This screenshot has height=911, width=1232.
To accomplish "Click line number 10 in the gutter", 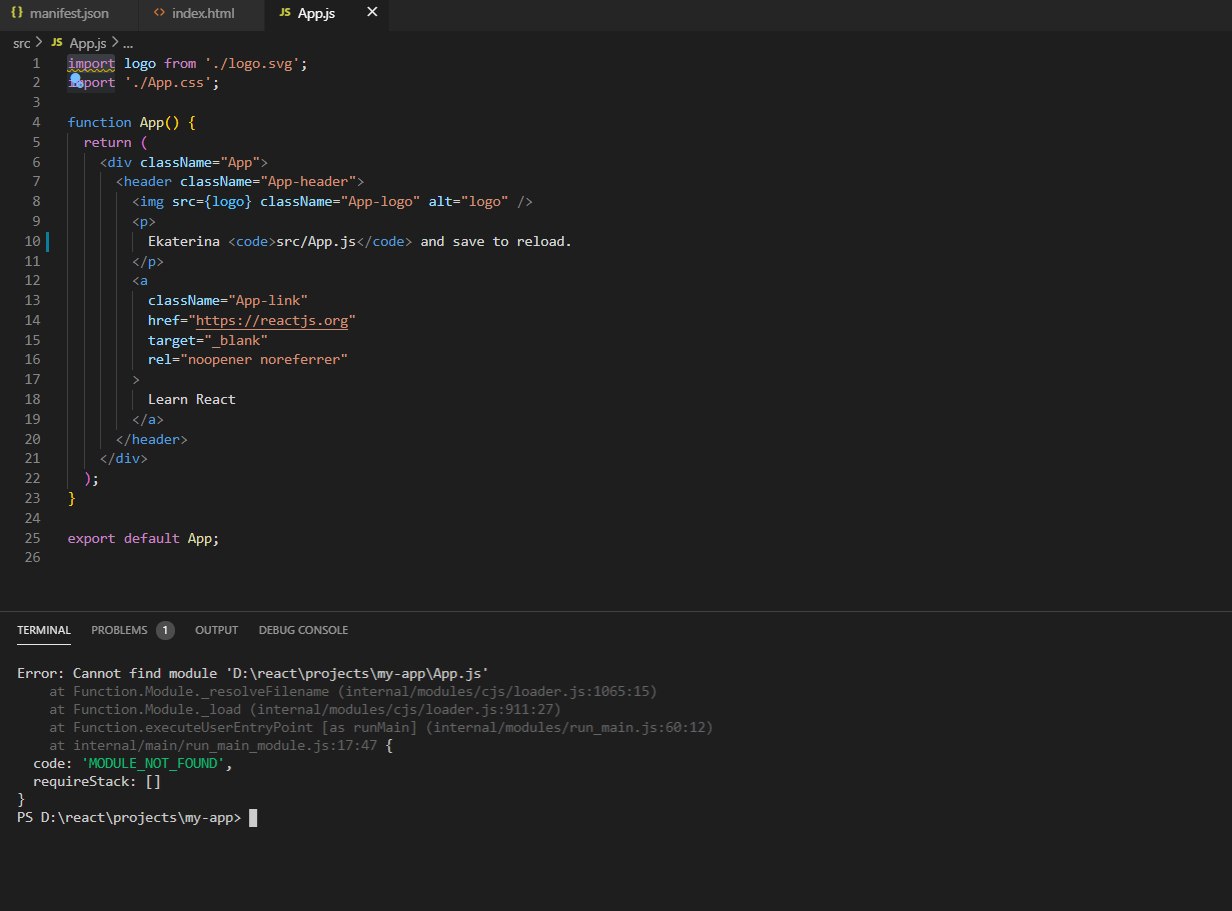I will point(32,241).
